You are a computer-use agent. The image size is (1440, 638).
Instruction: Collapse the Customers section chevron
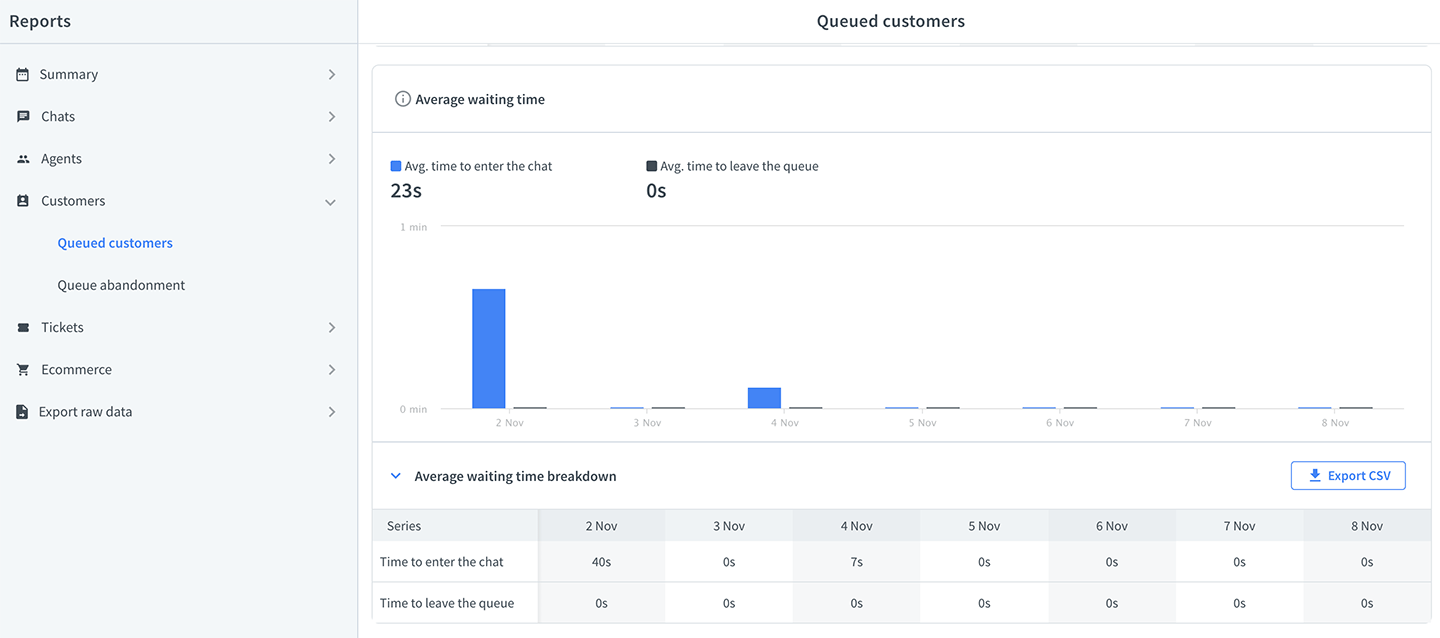[331, 202]
